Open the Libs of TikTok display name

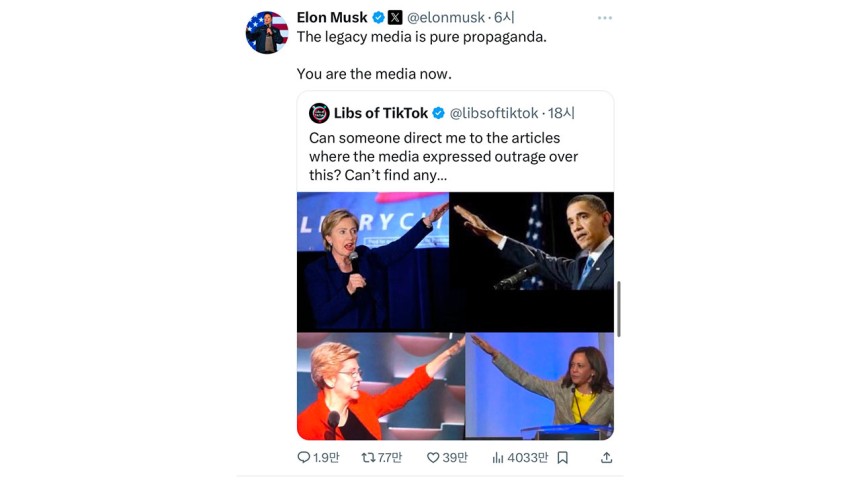[x=381, y=113]
